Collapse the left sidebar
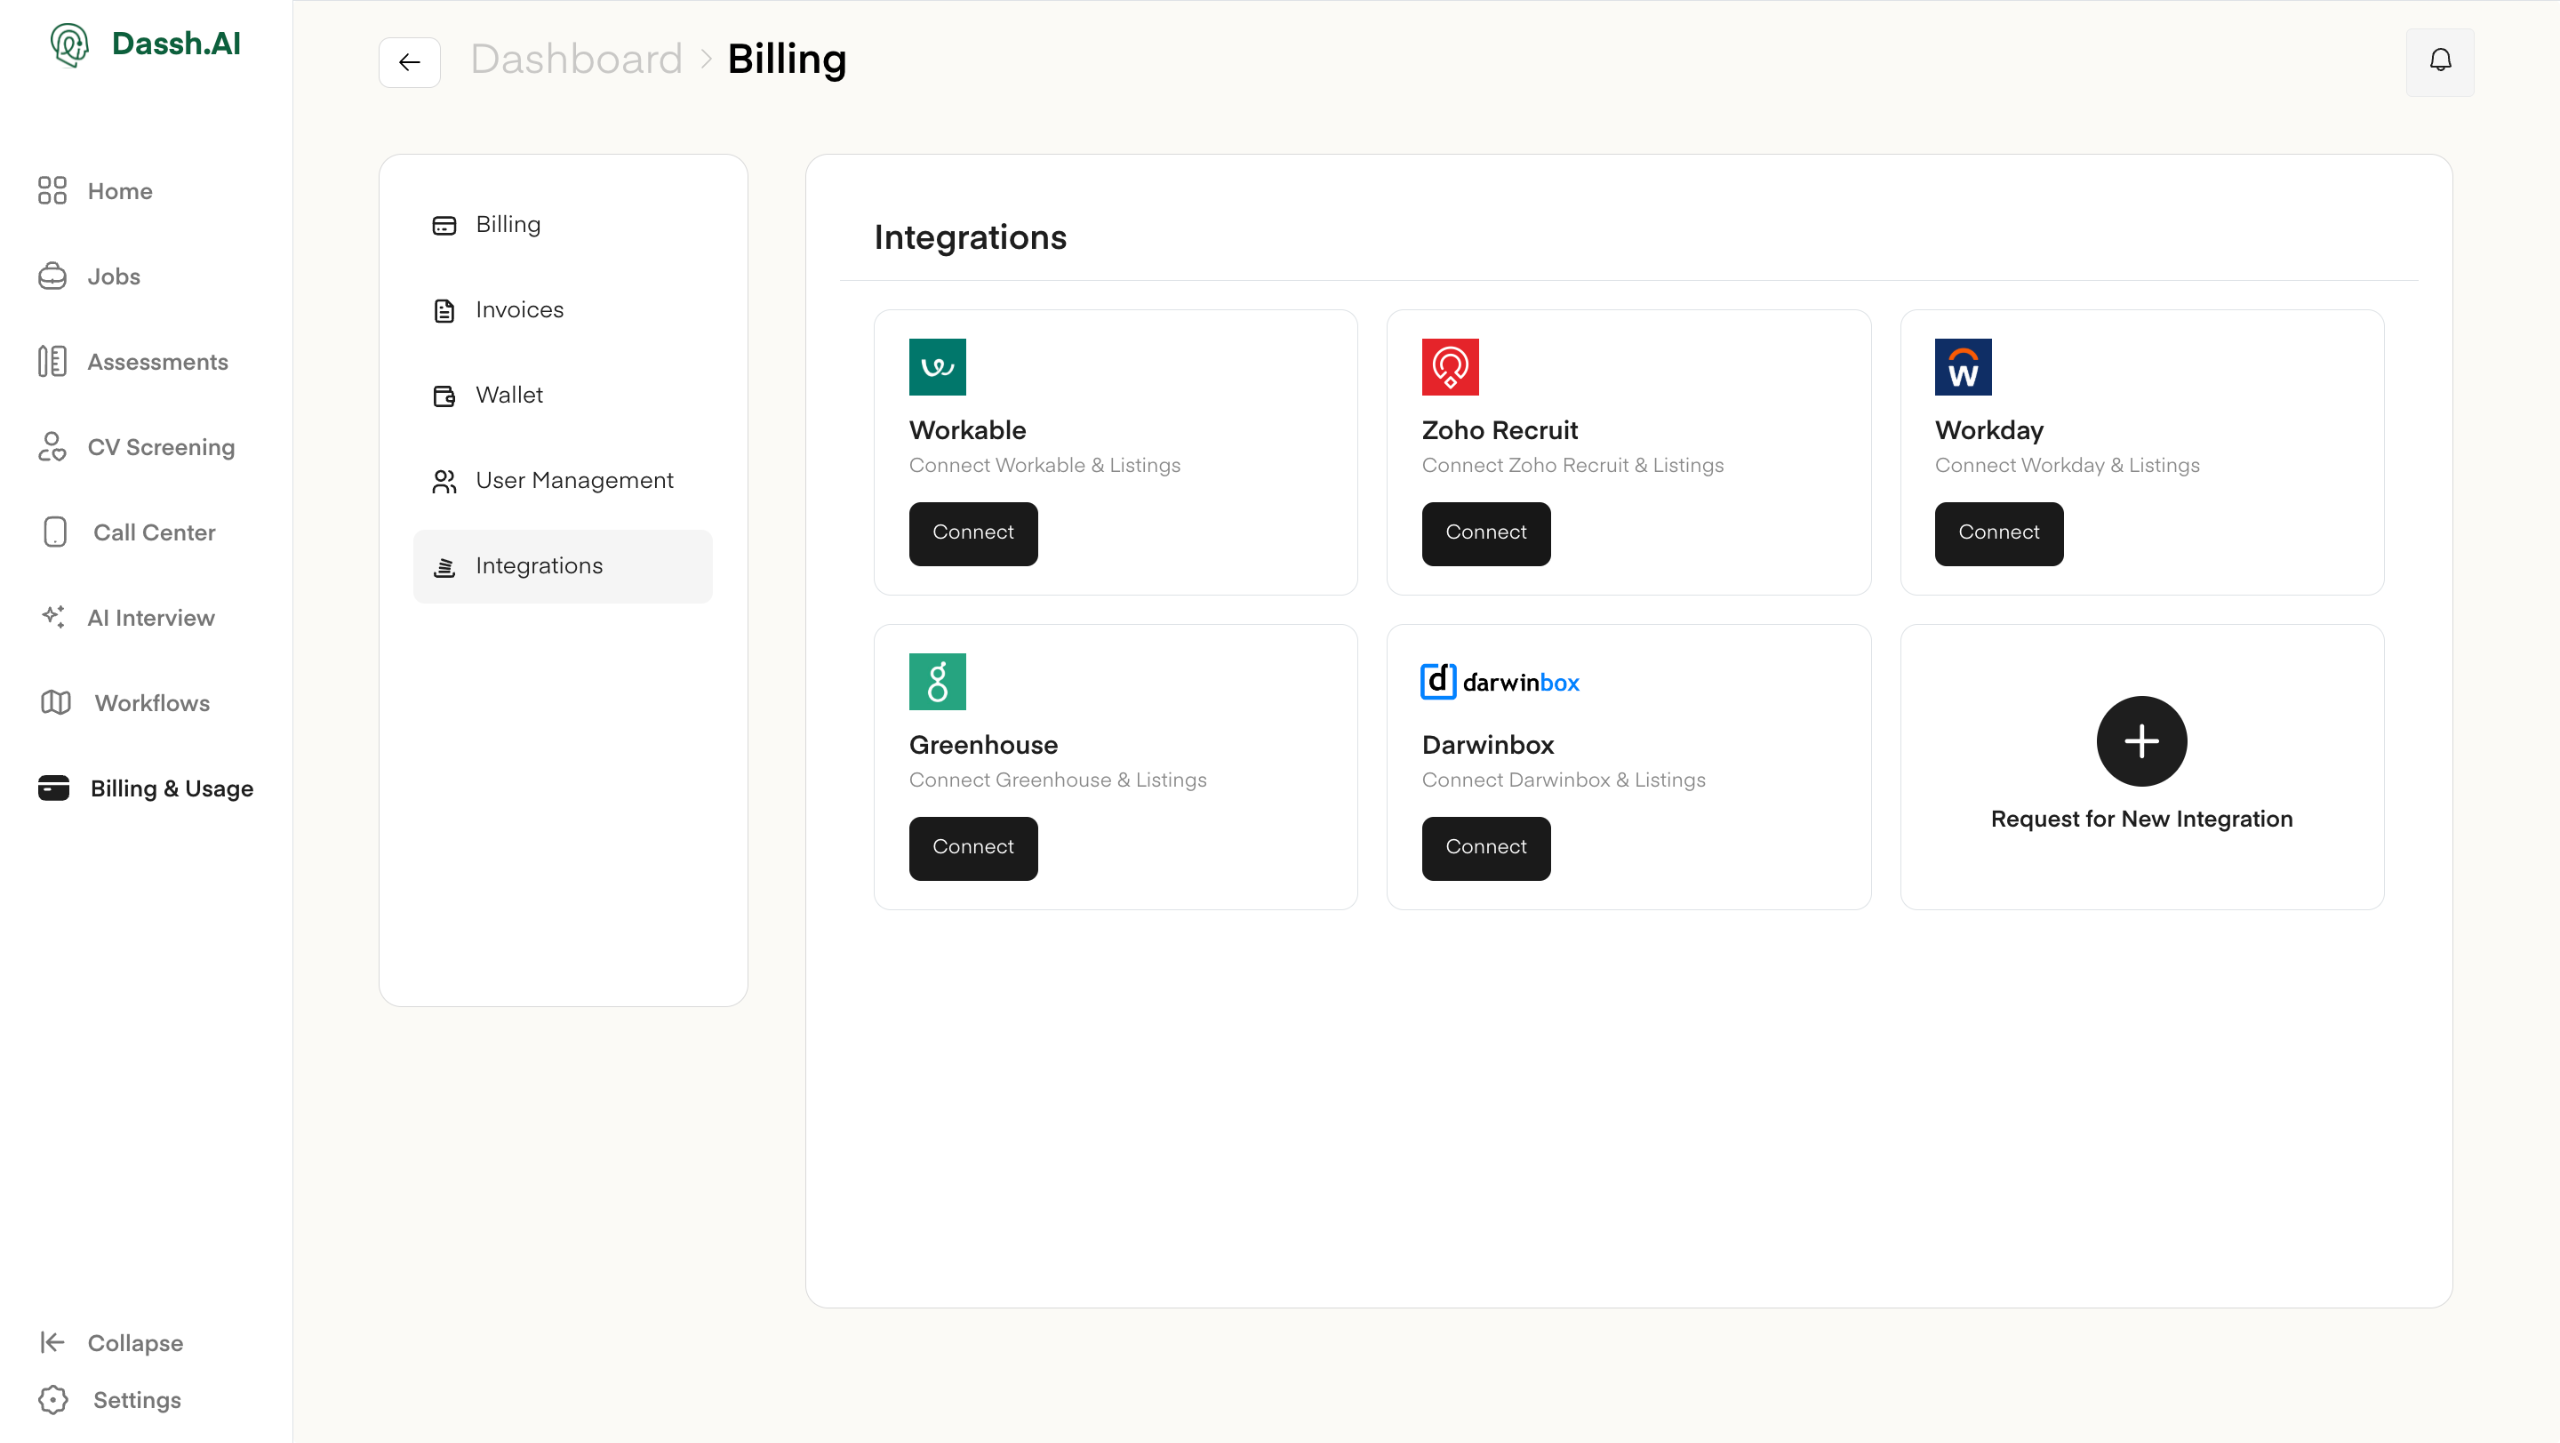Viewport: 2560px width, 1443px height. (111, 1342)
